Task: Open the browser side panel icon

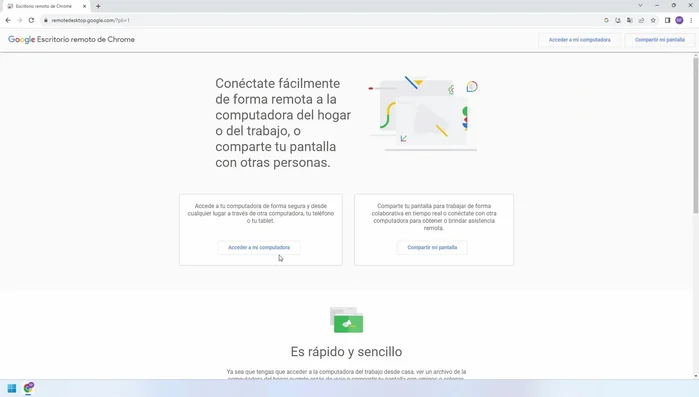Action: (667, 20)
